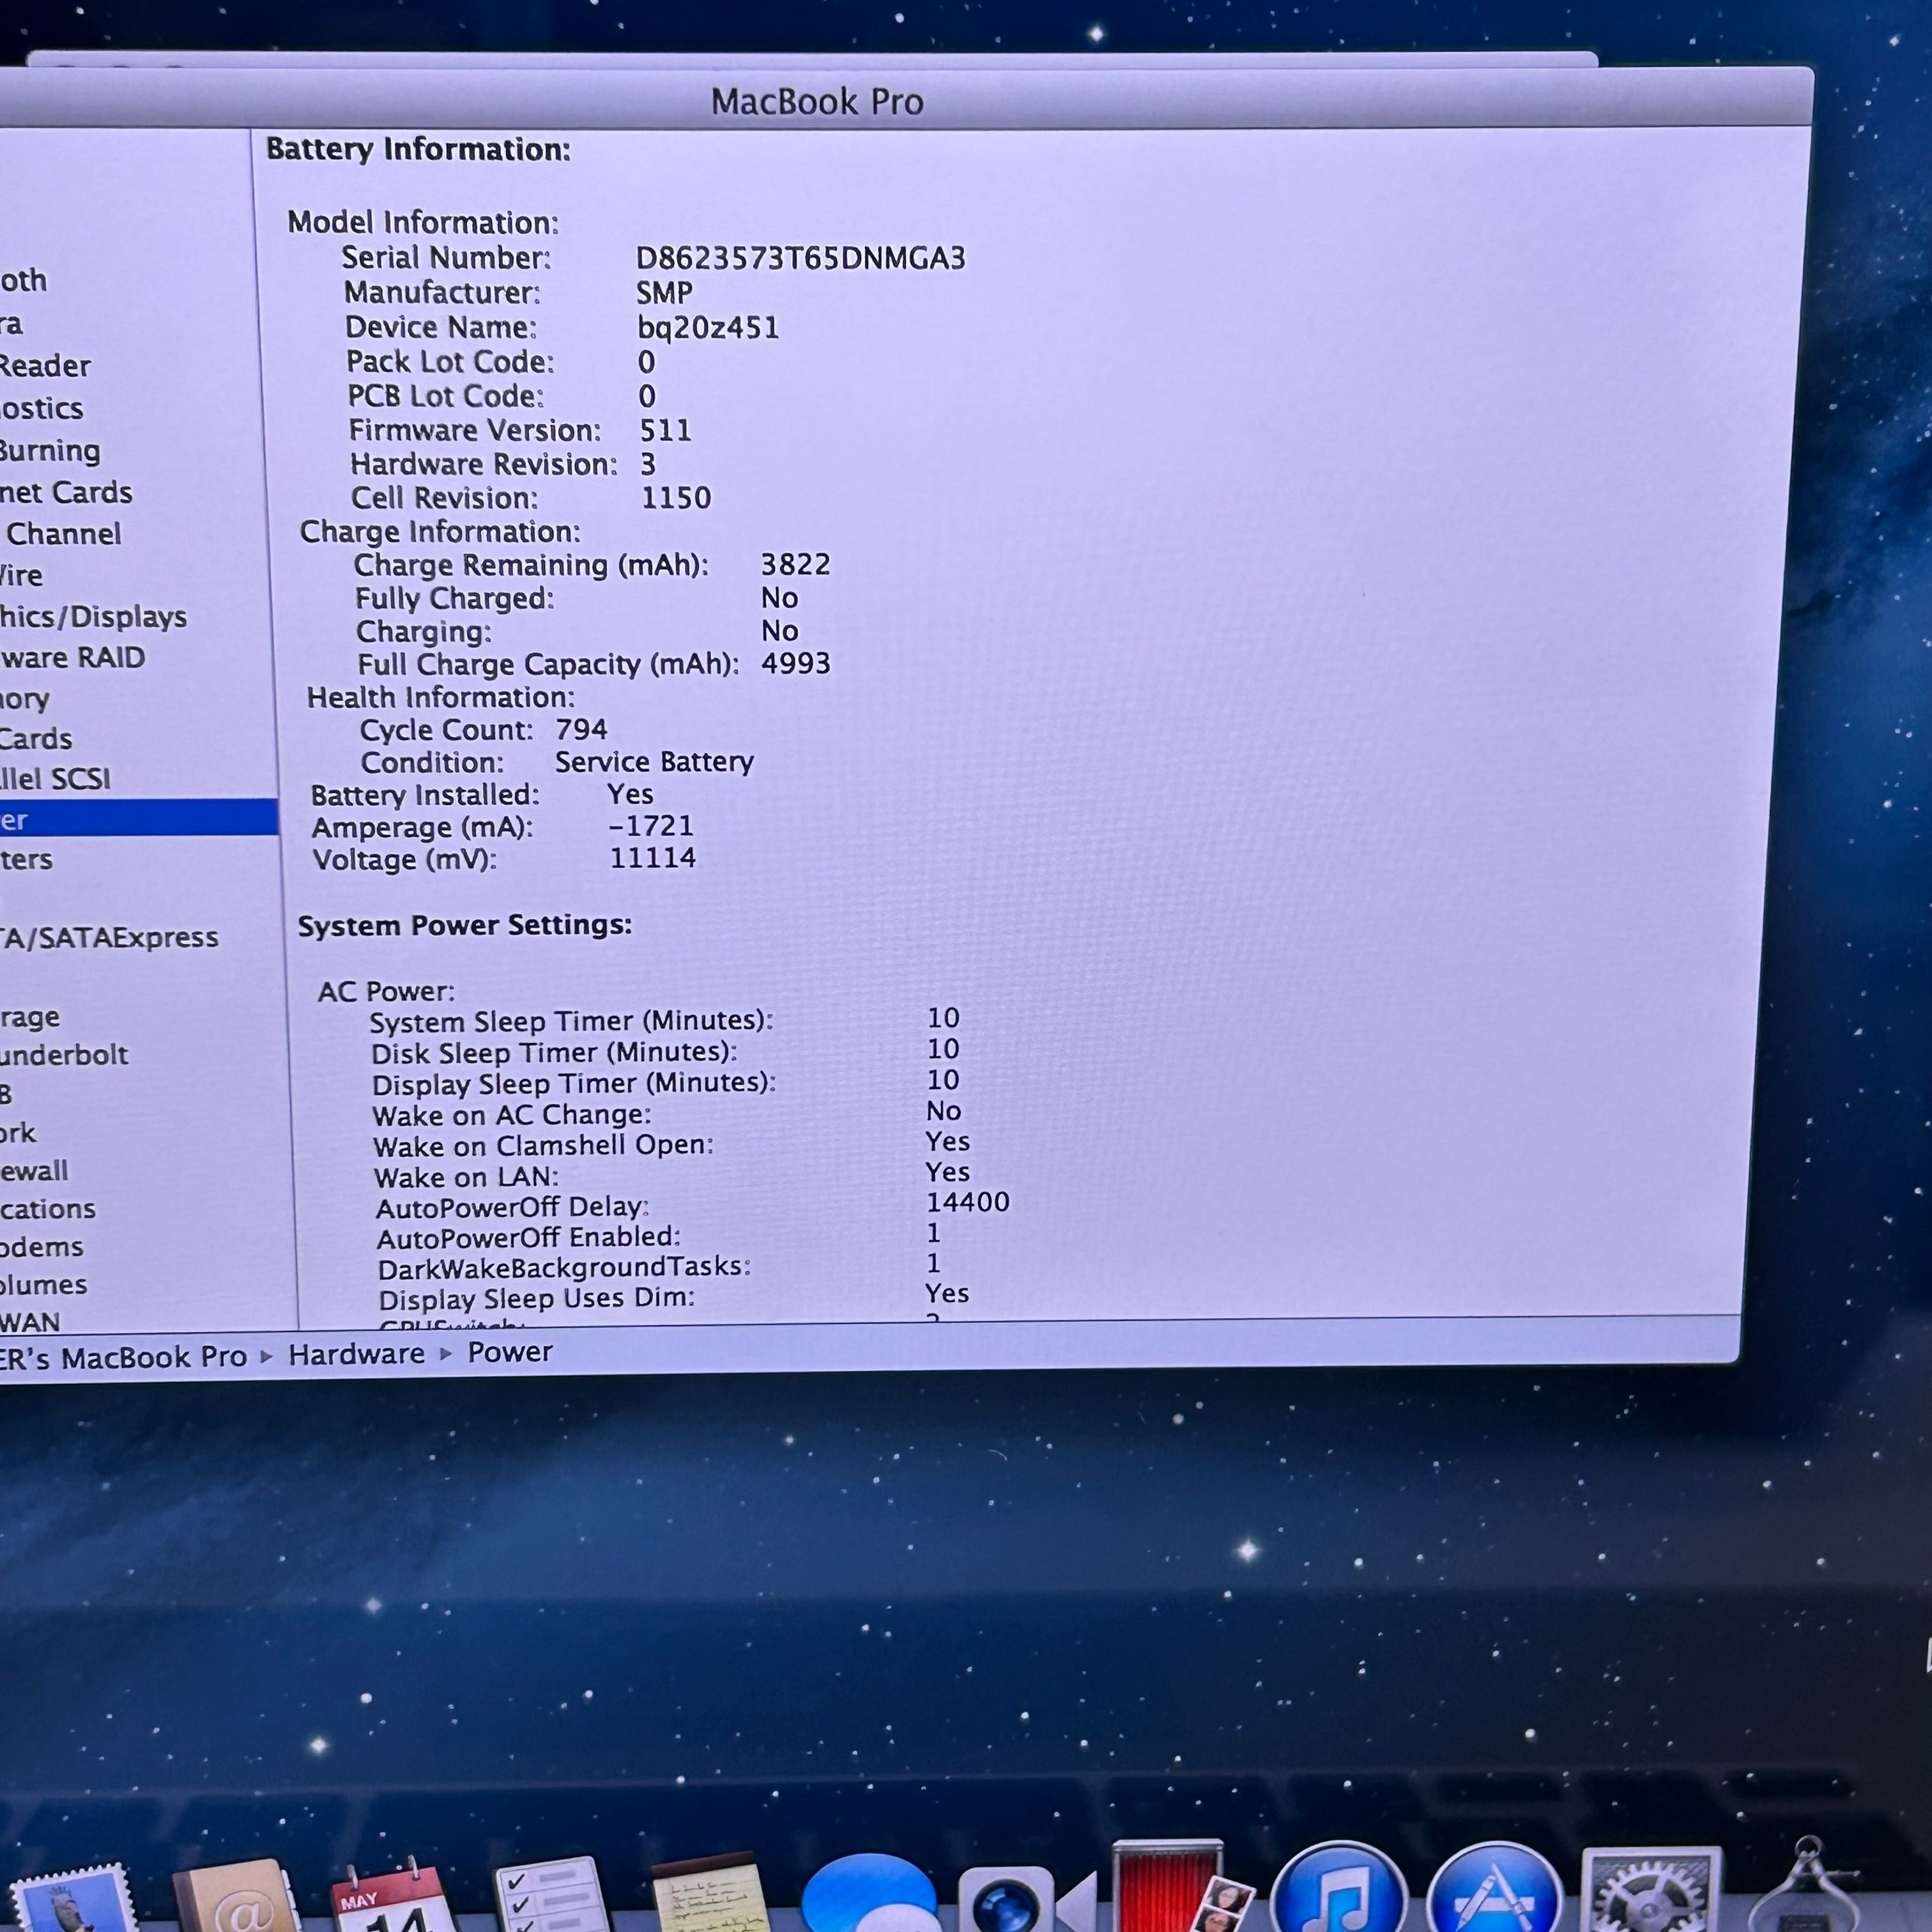1932x1932 pixels.
Task: Click the MacBook Pro breadcrumb in path bar
Action: pyautogui.click(x=123, y=1357)
